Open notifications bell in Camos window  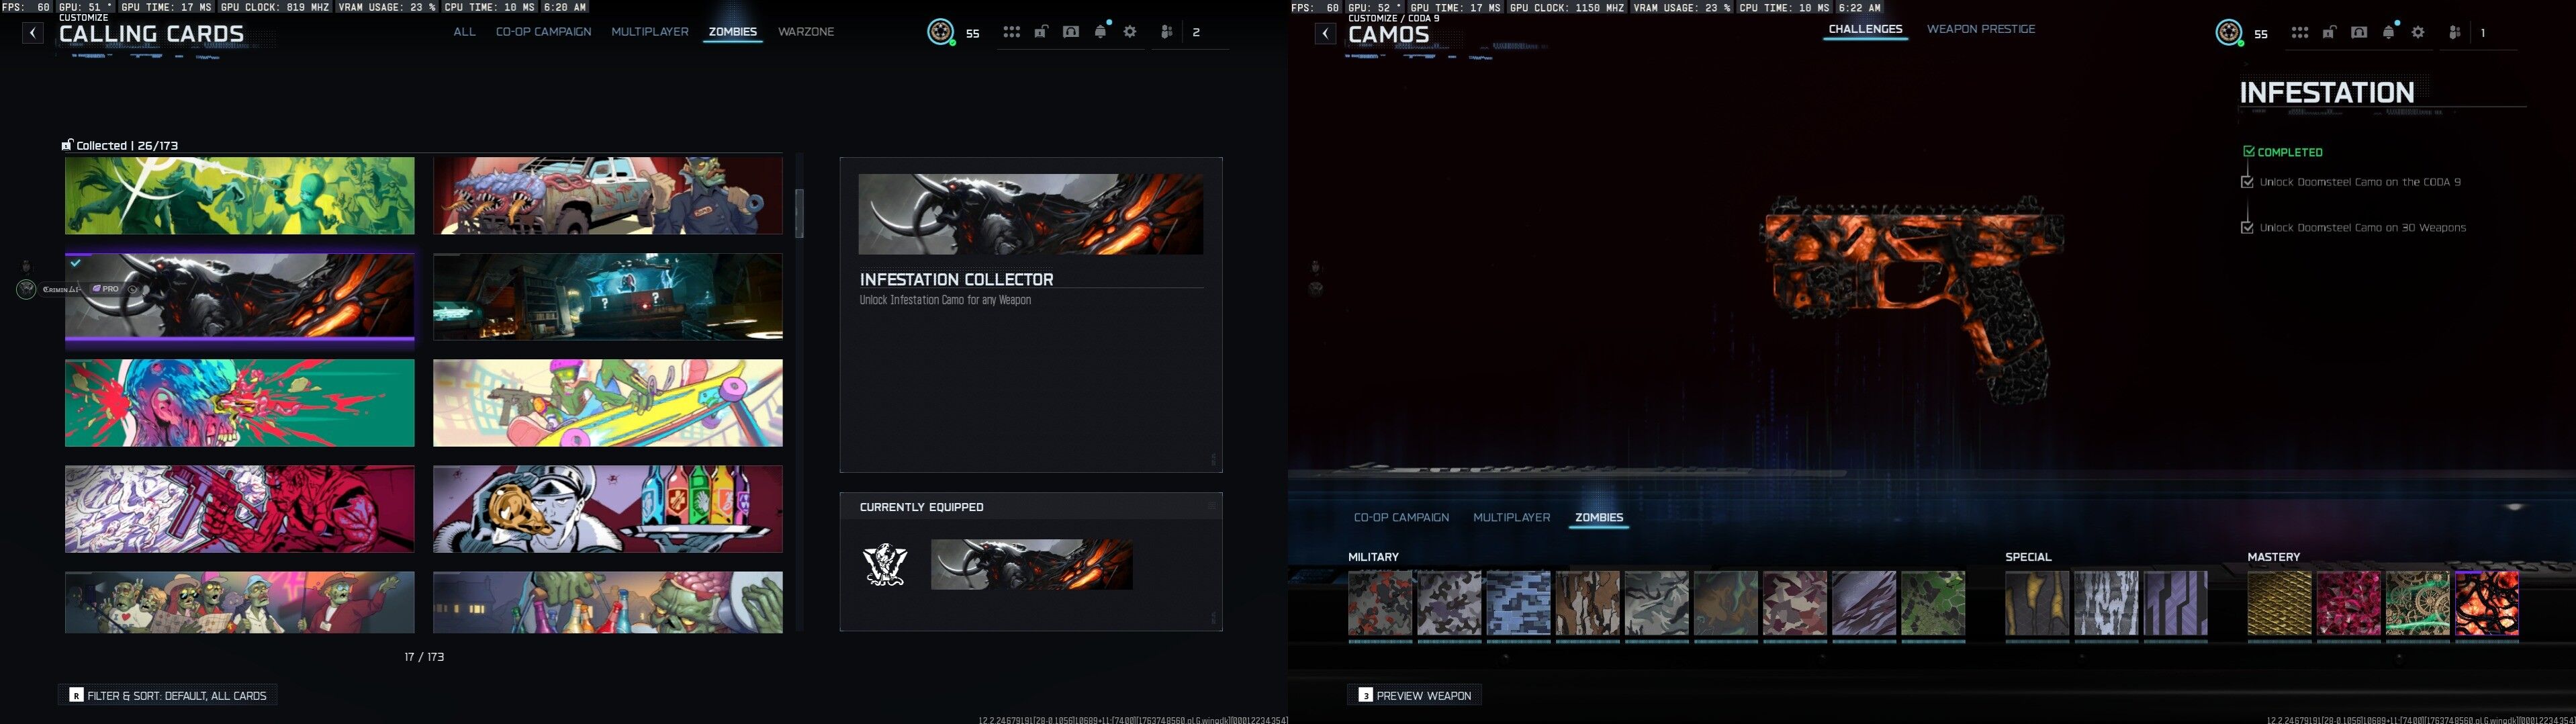[2389, 32]
